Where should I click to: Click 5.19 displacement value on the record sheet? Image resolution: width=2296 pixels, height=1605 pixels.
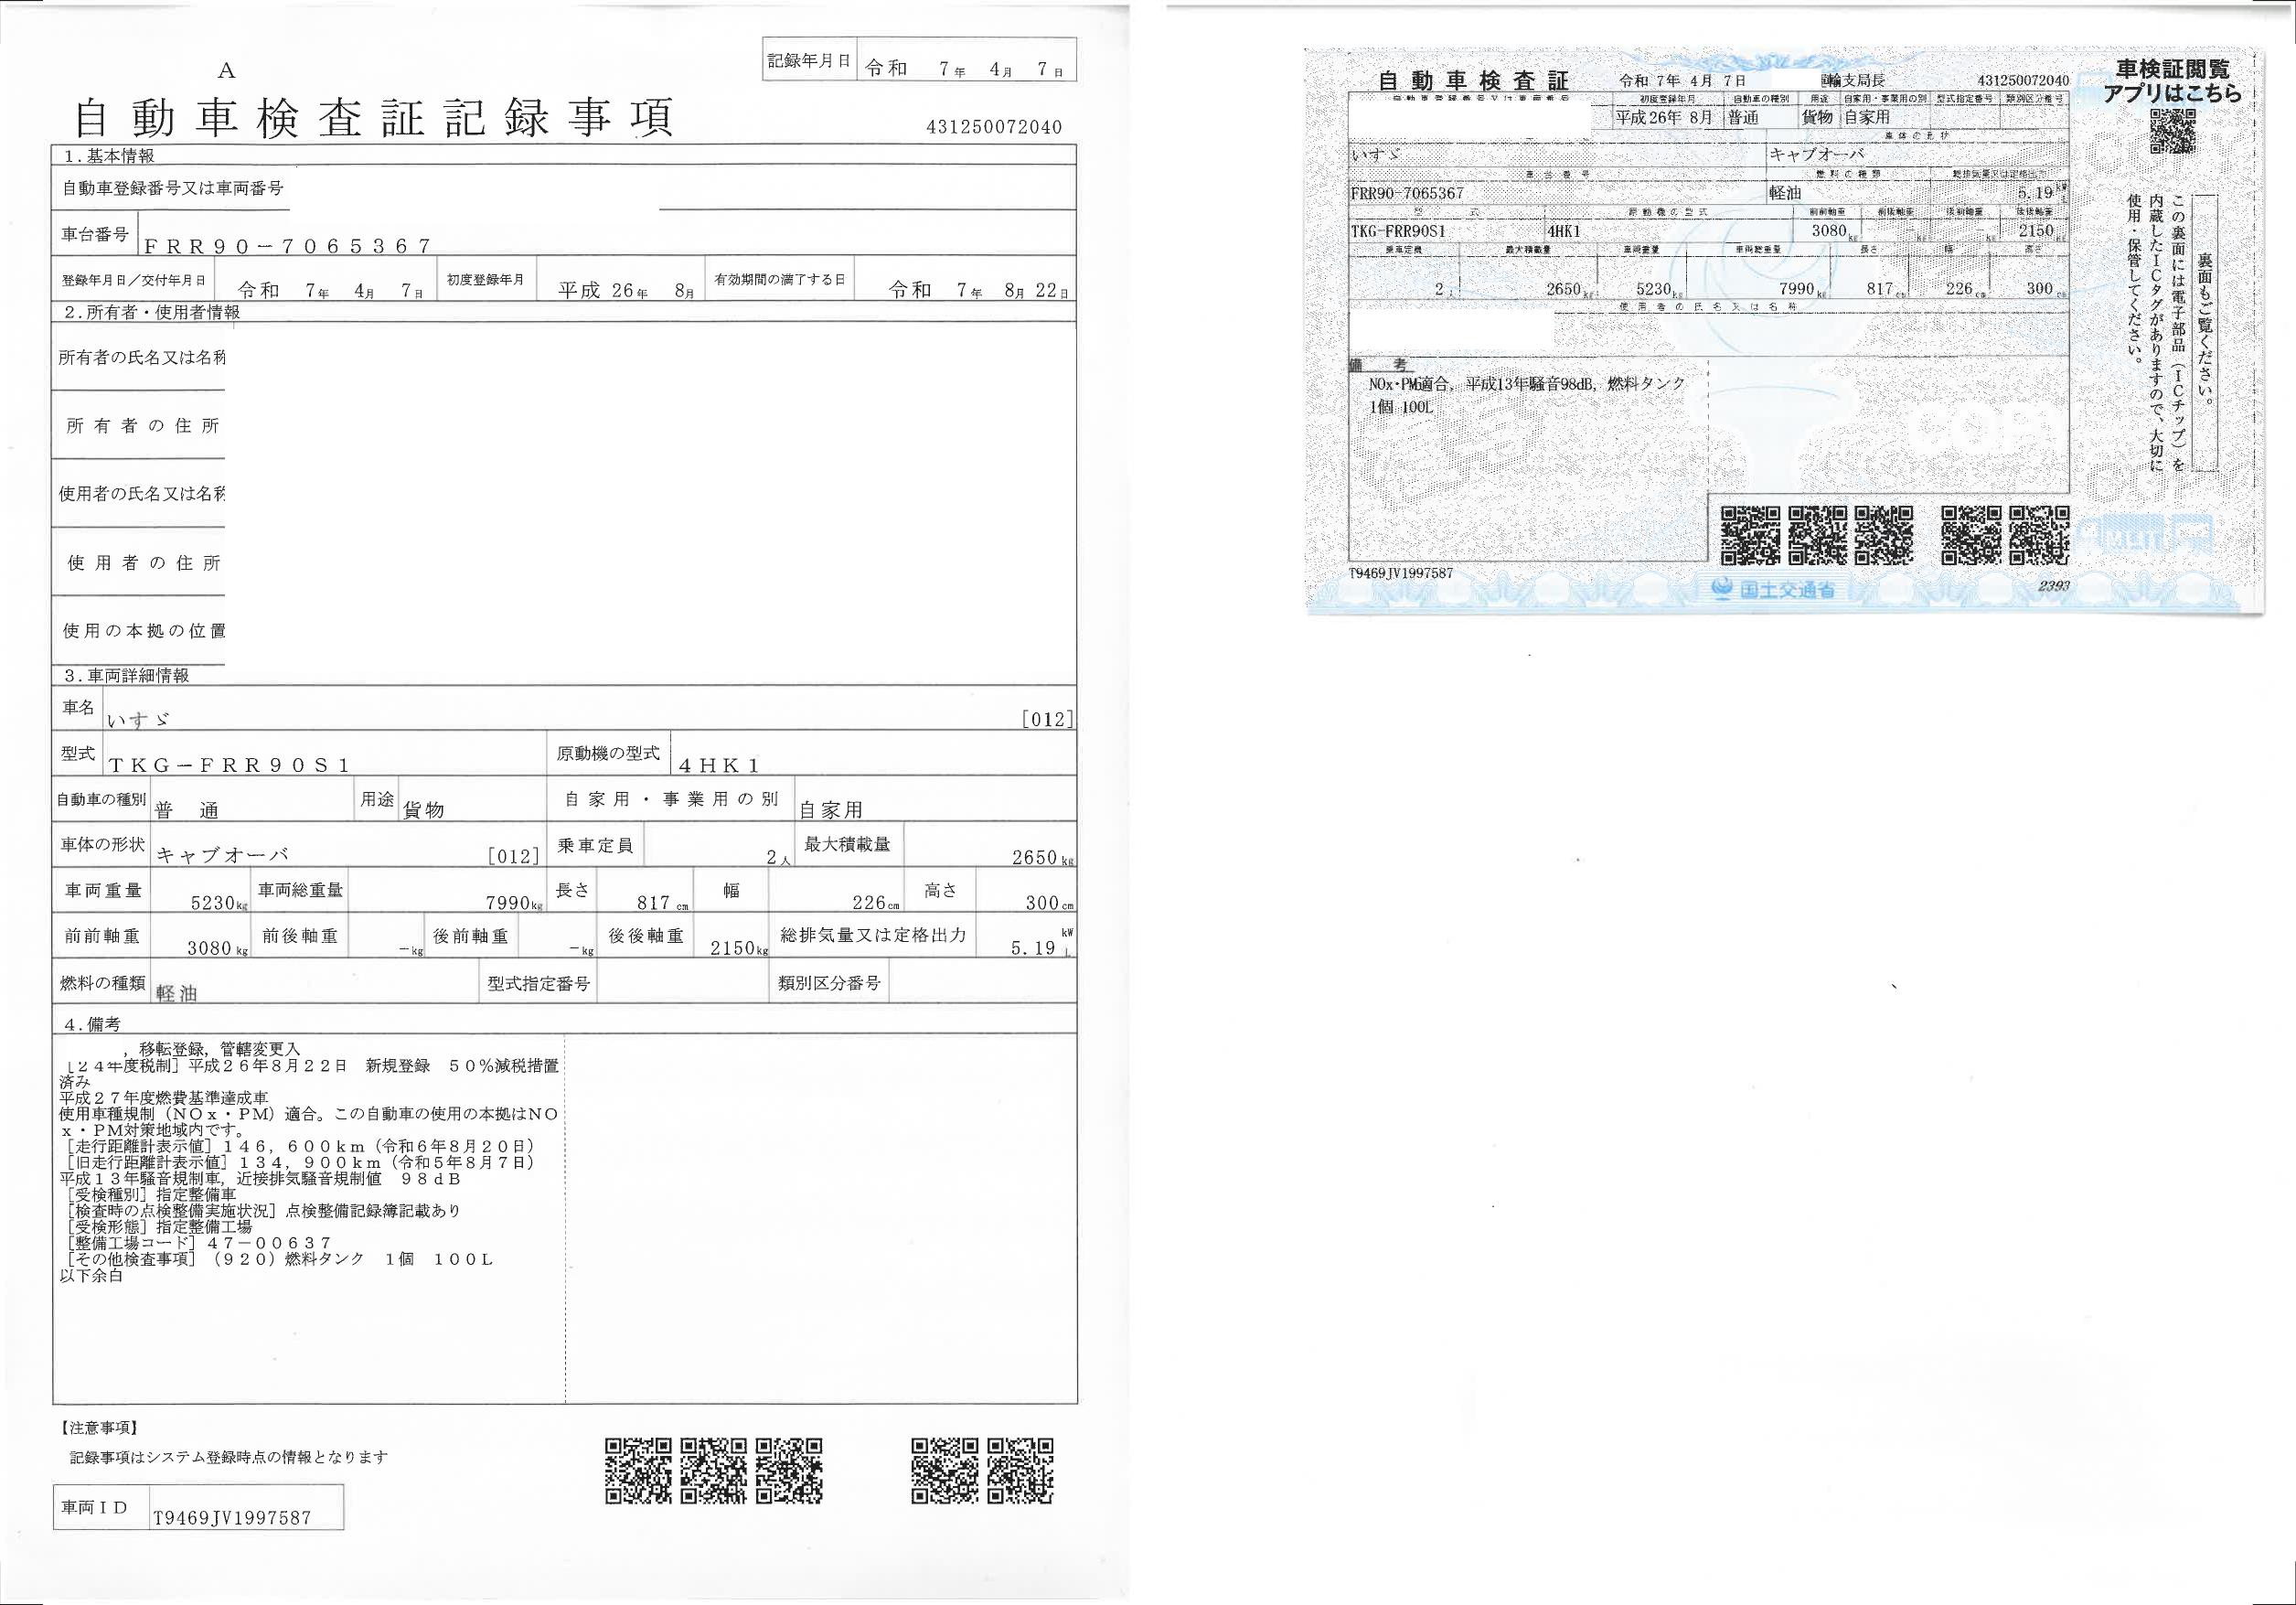[1033, 948]
